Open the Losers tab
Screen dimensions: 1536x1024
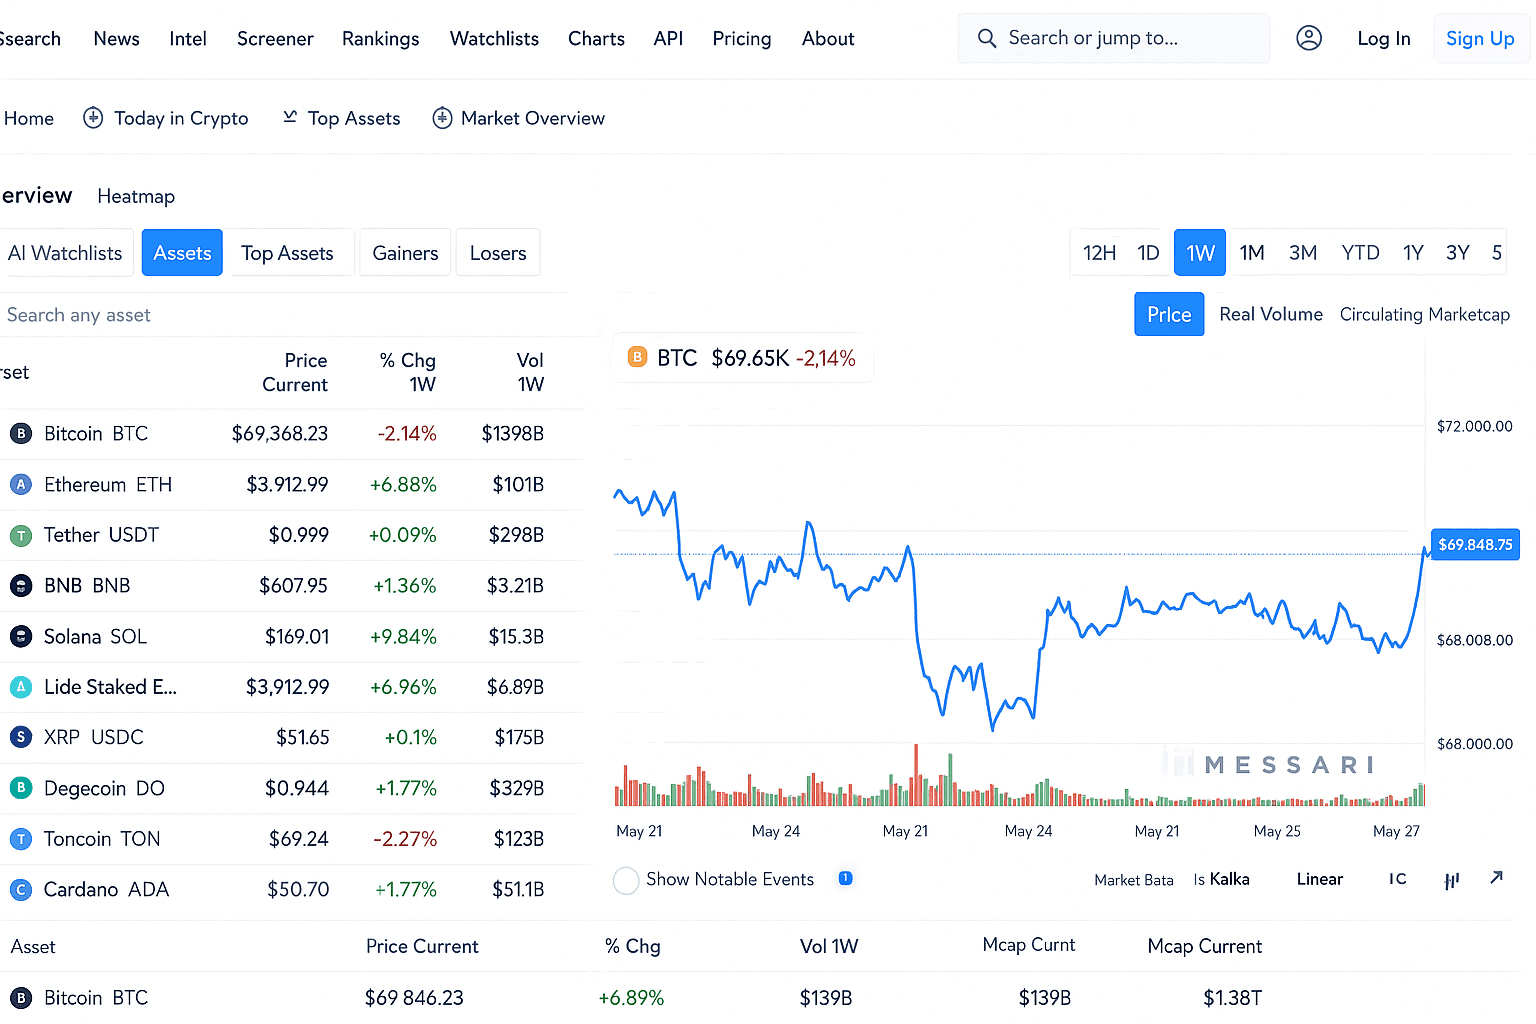(498, 253)
